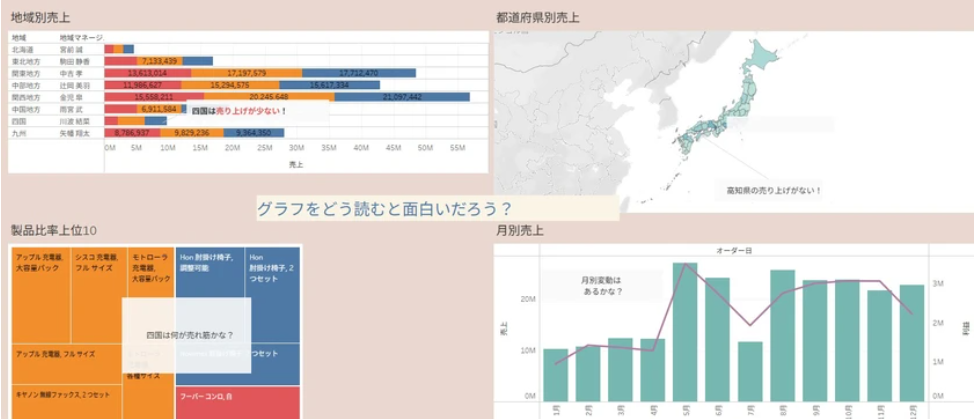976x419 pixels.
Task: Select the 四国 region label
Action: coord(18,120)
